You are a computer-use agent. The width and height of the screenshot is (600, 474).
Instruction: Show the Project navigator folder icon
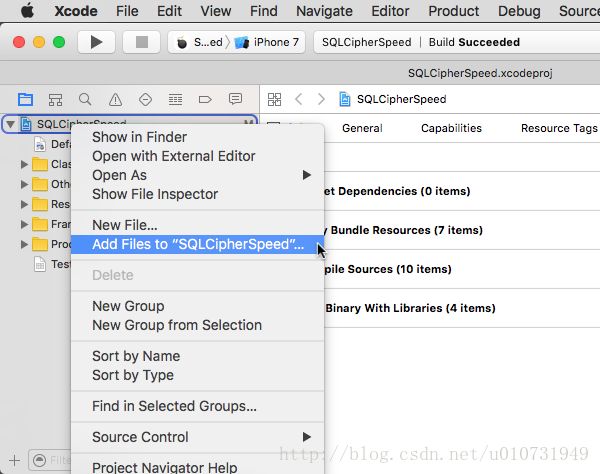tap(25, 99)
